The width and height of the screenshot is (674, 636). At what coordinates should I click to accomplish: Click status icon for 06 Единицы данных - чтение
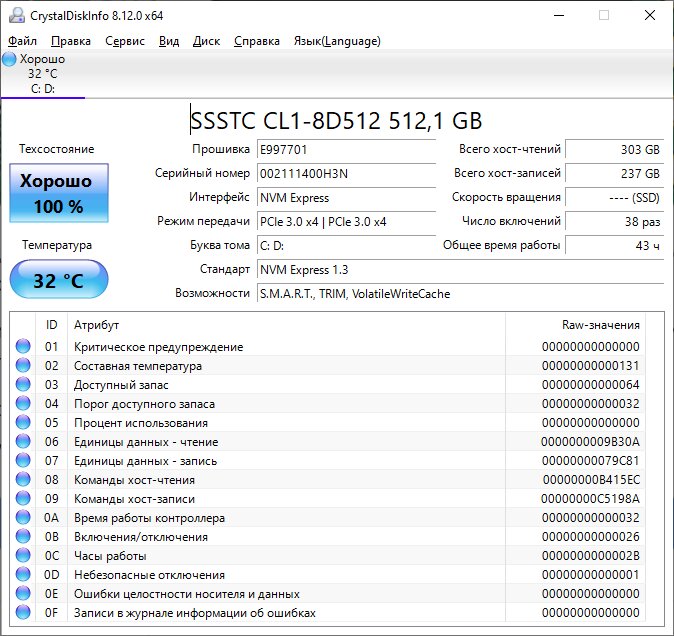point(23,441)
